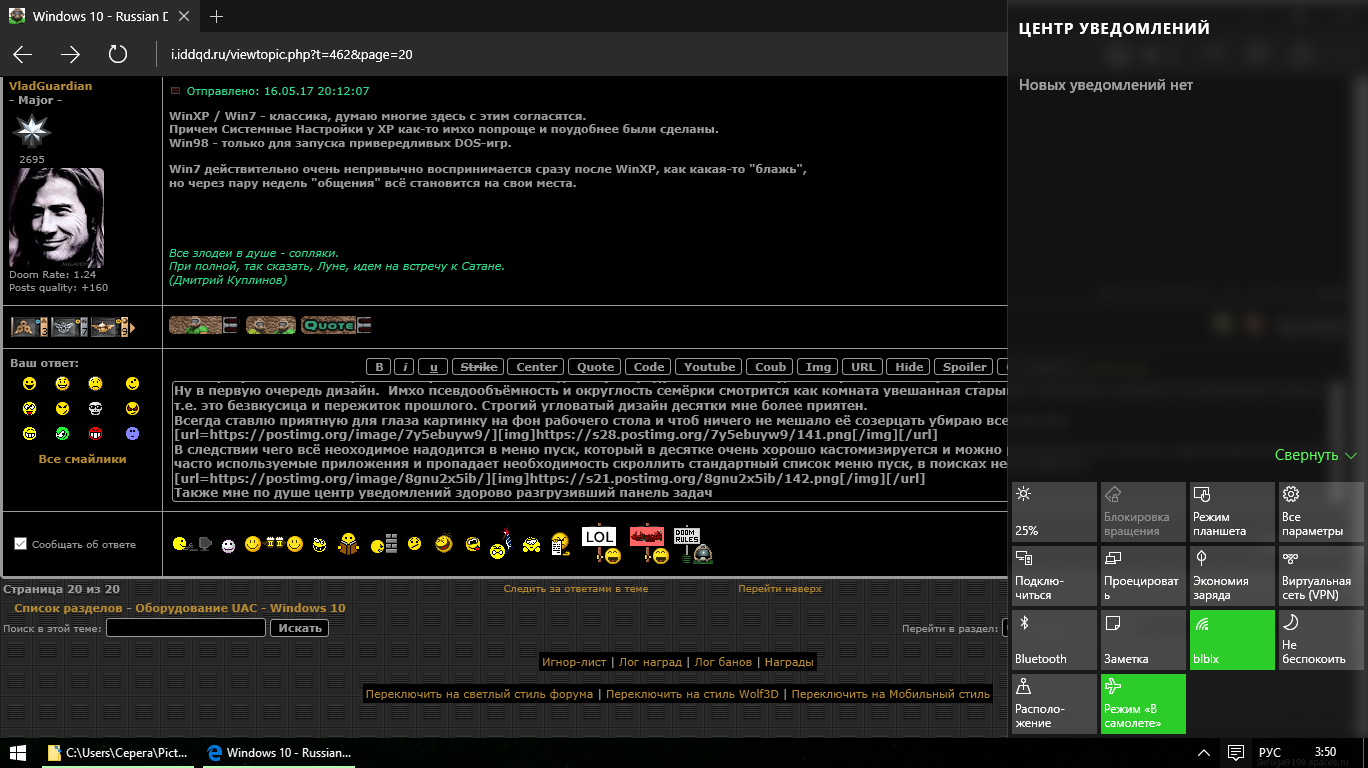Viewport: 1368px width, 768px height.
Task: Open Все параметры settings gear tile
Action: coord(1321,511)
